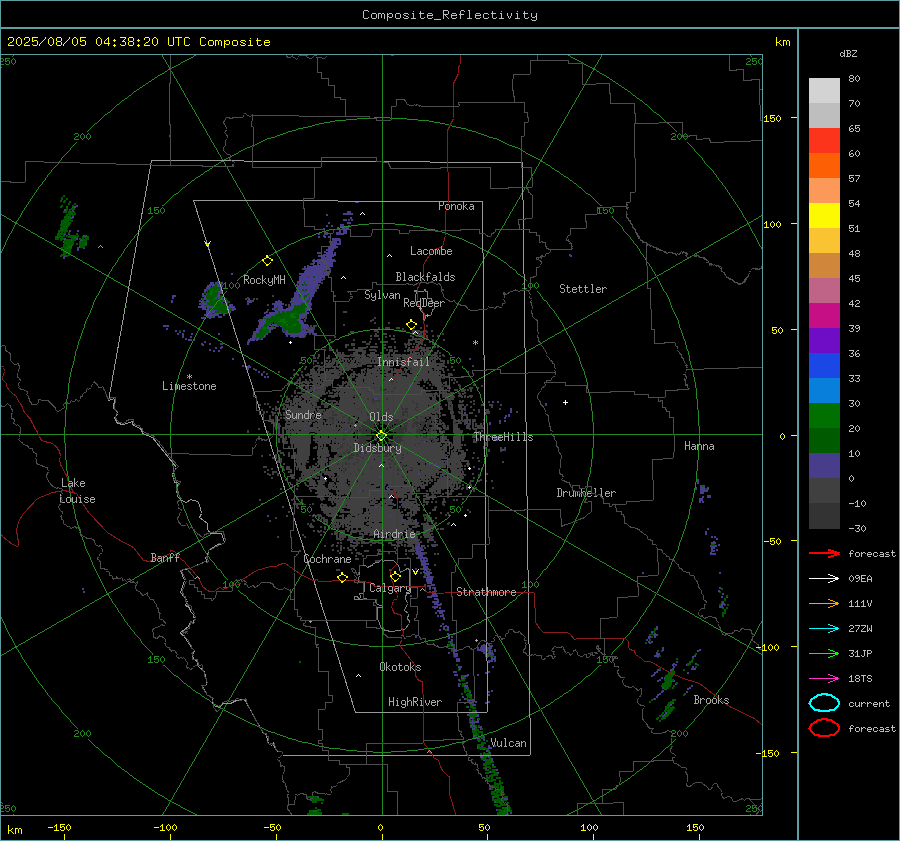This screenshot has height=841, width=900.
Task: Click the km unit label at top right
Action: click(x=782, y=42)
